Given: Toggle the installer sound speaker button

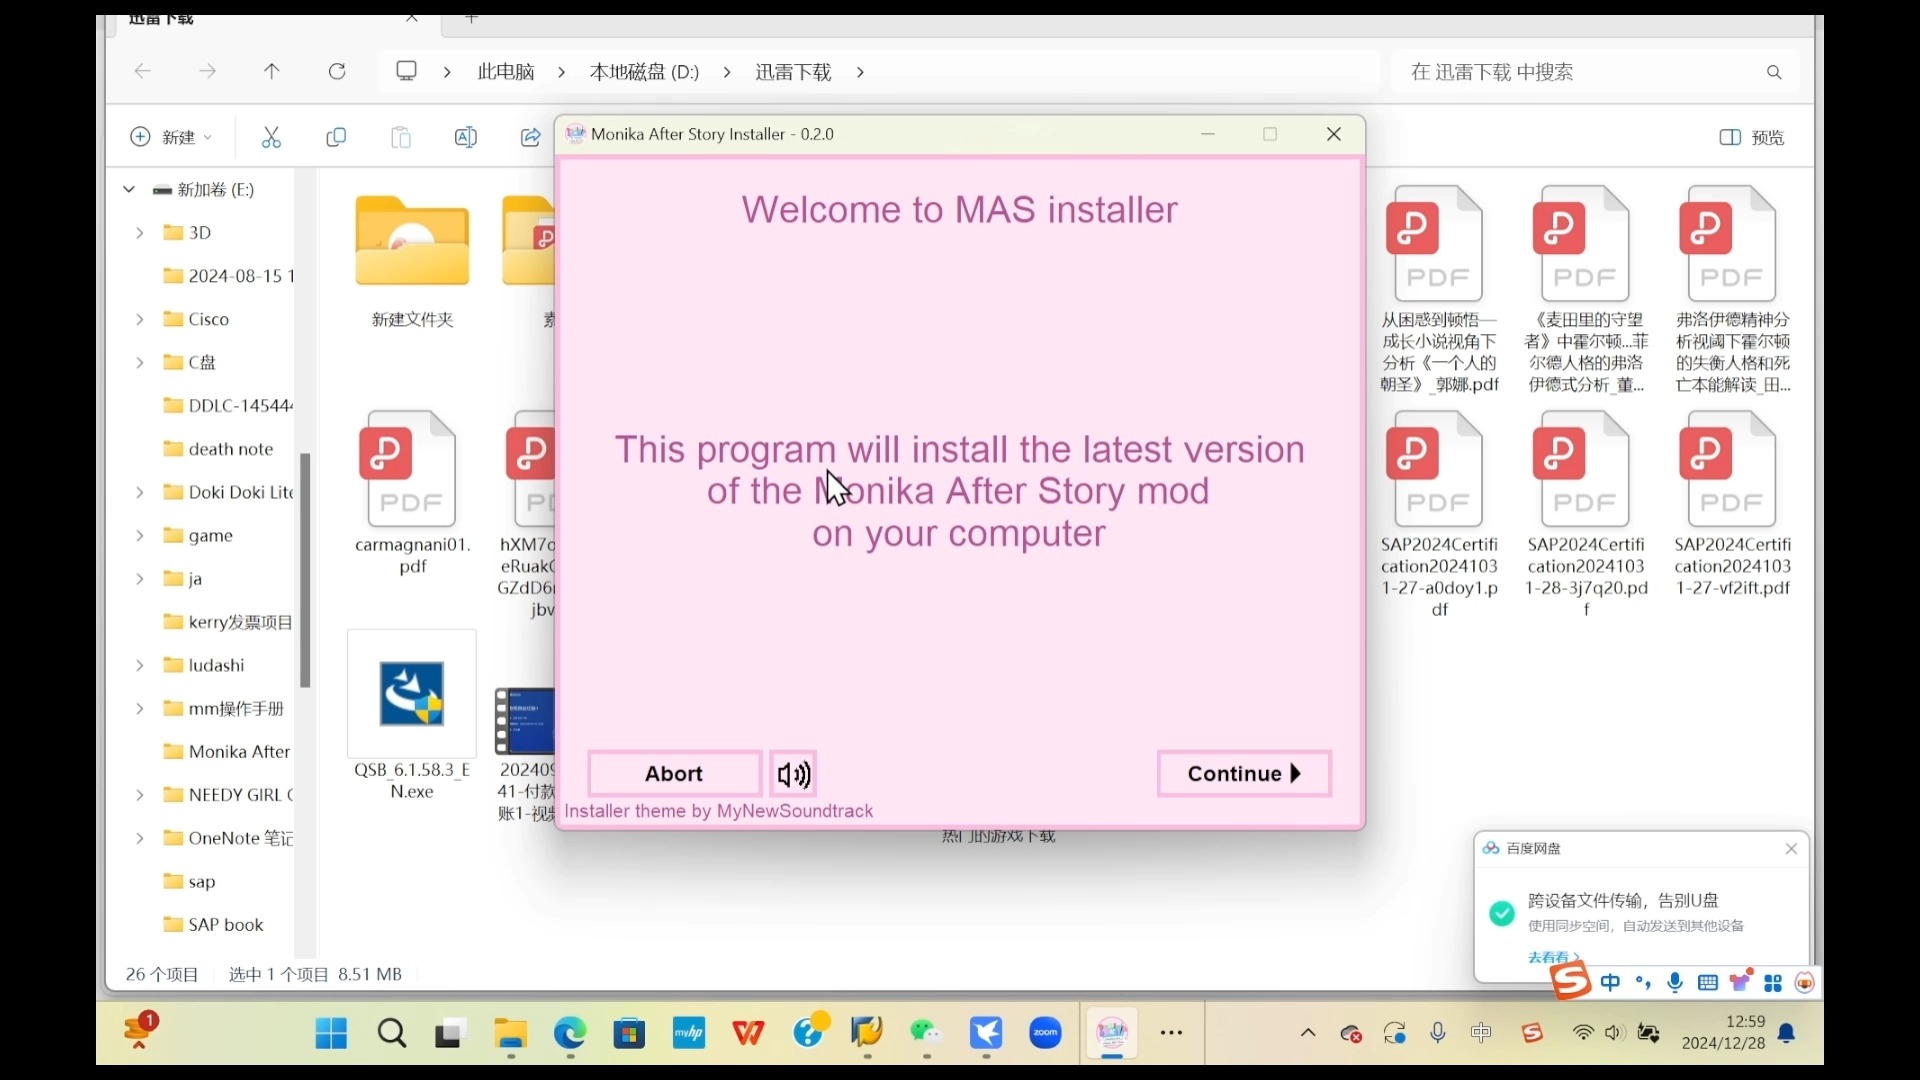Looking at the screenshot, I should (794, 774).
